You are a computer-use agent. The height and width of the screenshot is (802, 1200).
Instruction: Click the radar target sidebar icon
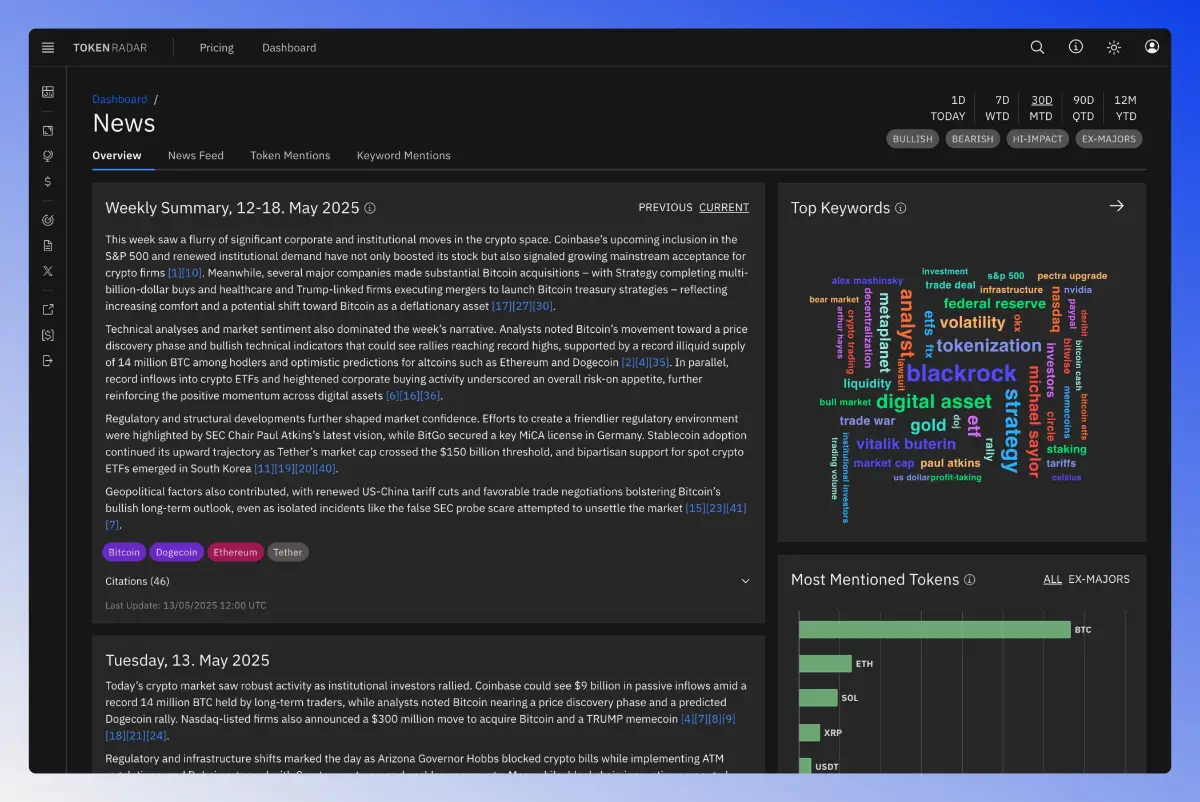tap(48, 219)
